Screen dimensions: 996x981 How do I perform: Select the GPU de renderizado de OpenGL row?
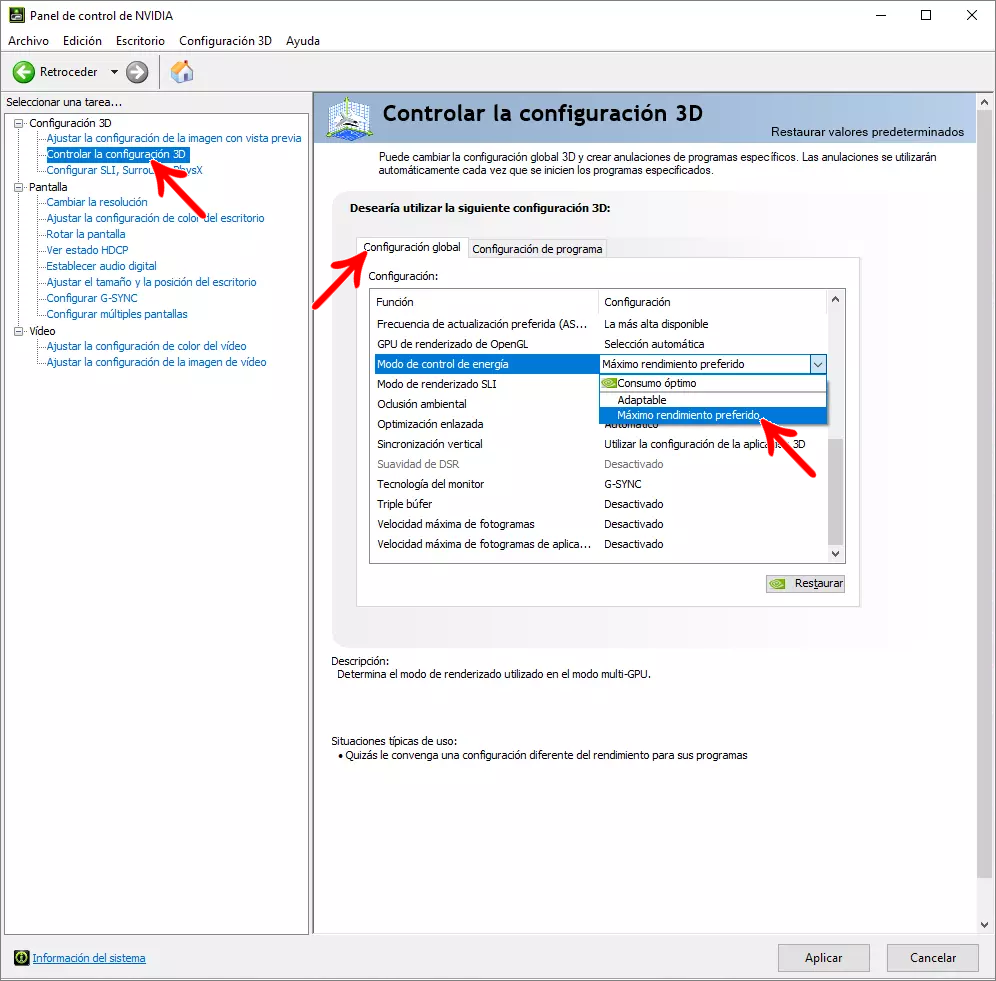pos(601,344)
